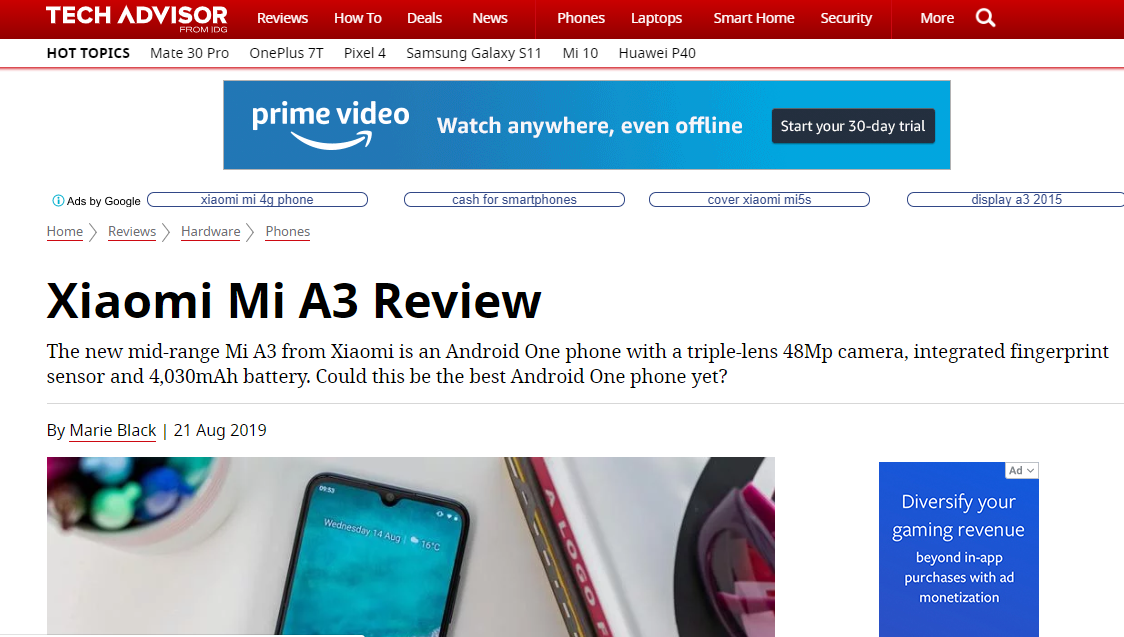Expand the More navigation menu
The width and height of the screenshot is (1124, 637).
[936, 18]
